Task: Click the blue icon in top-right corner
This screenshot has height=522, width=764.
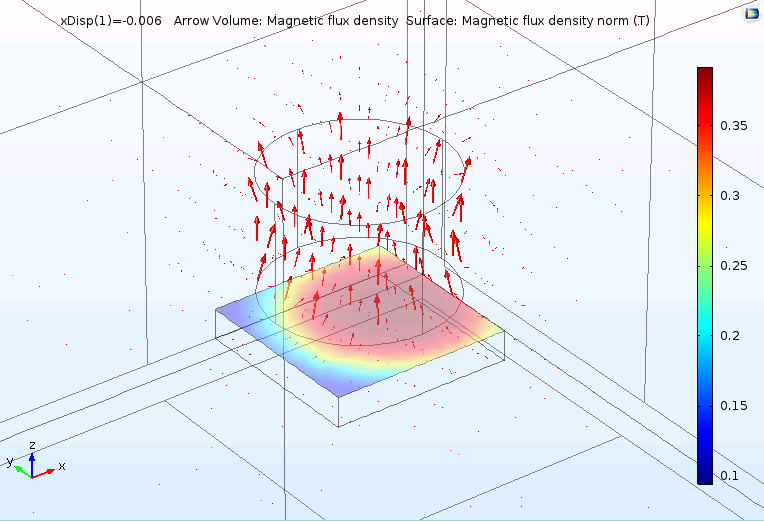Action: [x=751, y=14]
